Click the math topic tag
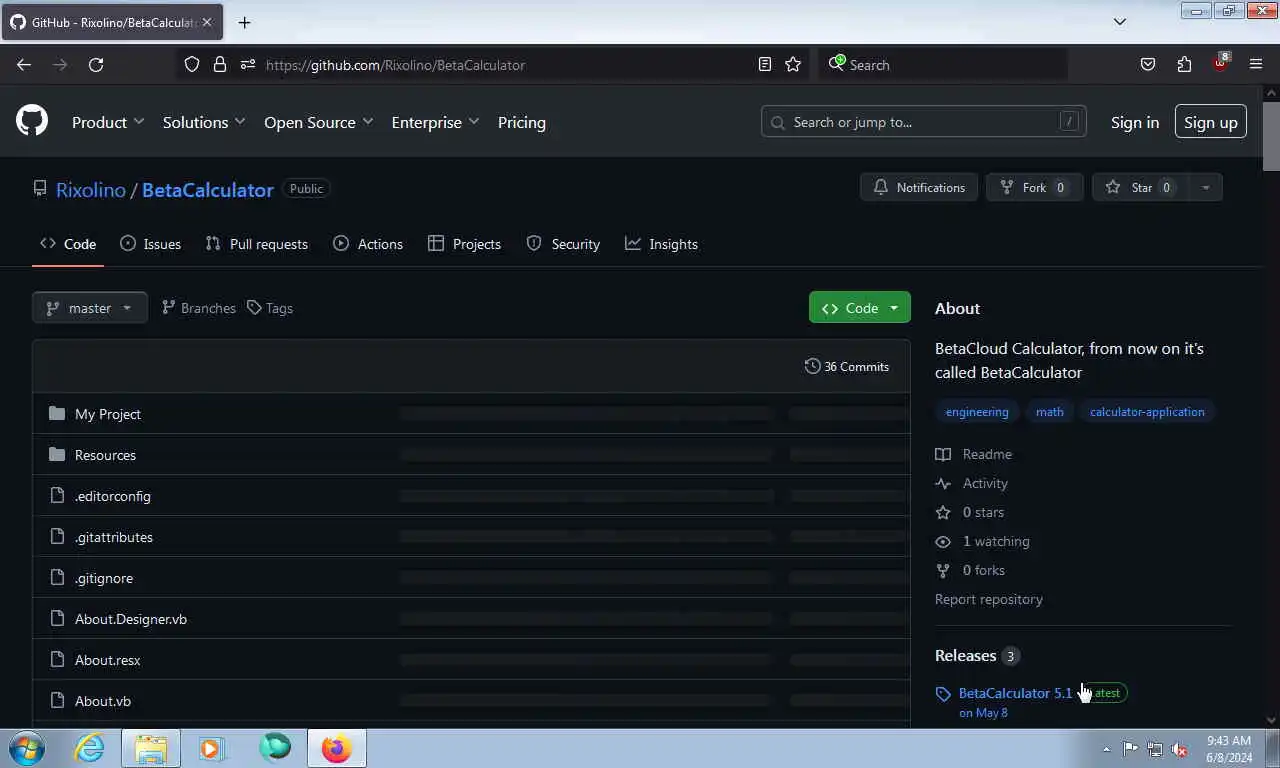 (1050, 412)
